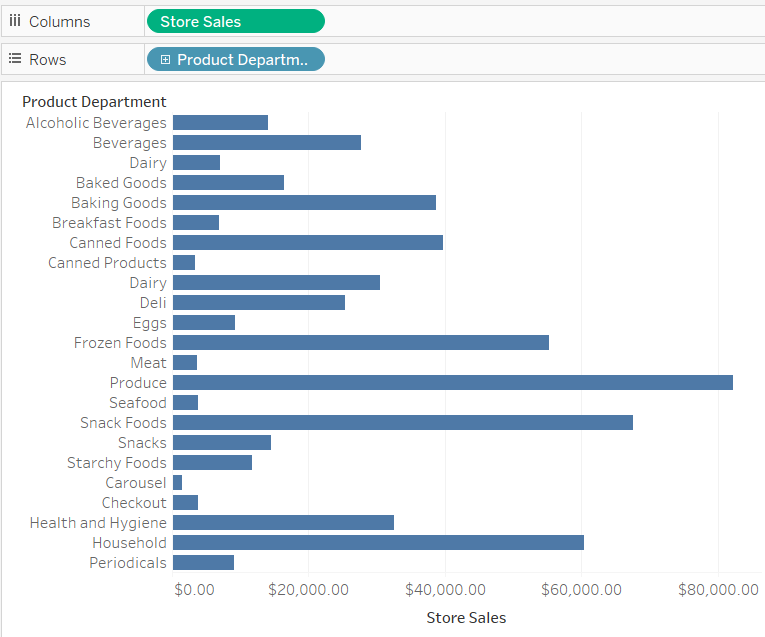
Task: Select the Health and Hygiene row label
Action: pos(98,523)
